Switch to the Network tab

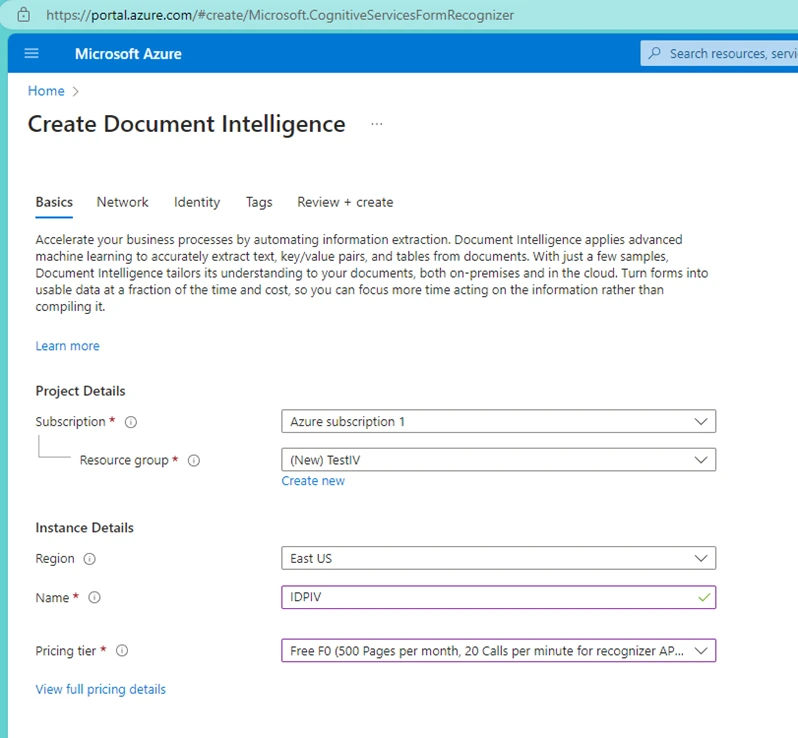[123, 202]
